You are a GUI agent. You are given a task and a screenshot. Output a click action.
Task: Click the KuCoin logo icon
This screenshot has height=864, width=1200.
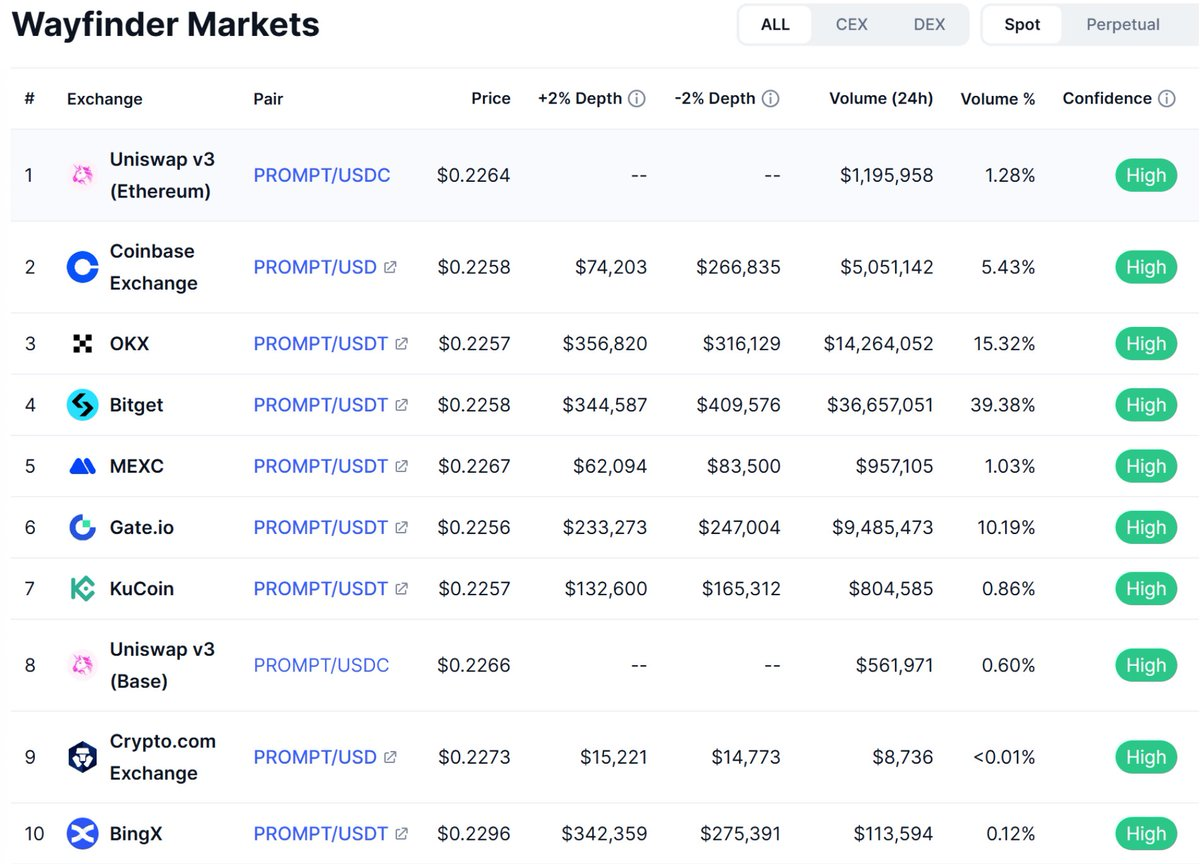click(x=82, y=589)
